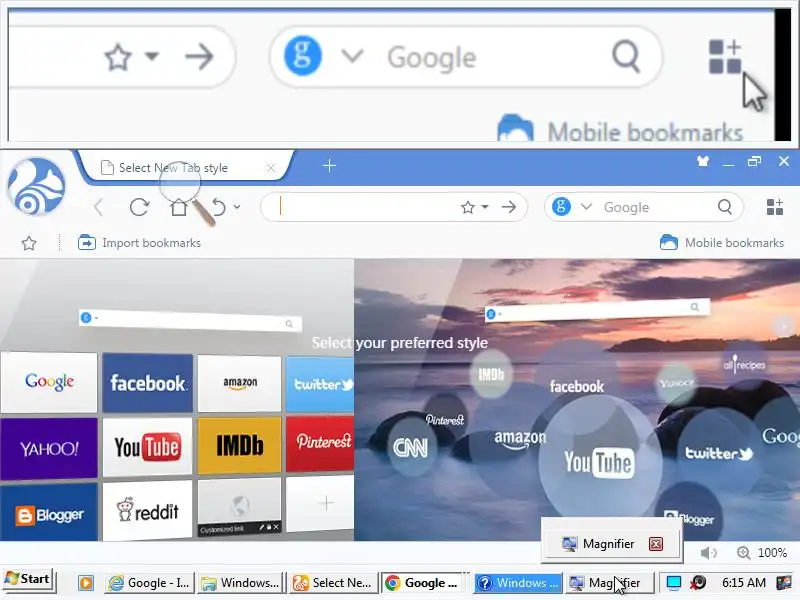
Task: Expand the undo closed tabs dropdown arrow
Action: tap(237, 207)
